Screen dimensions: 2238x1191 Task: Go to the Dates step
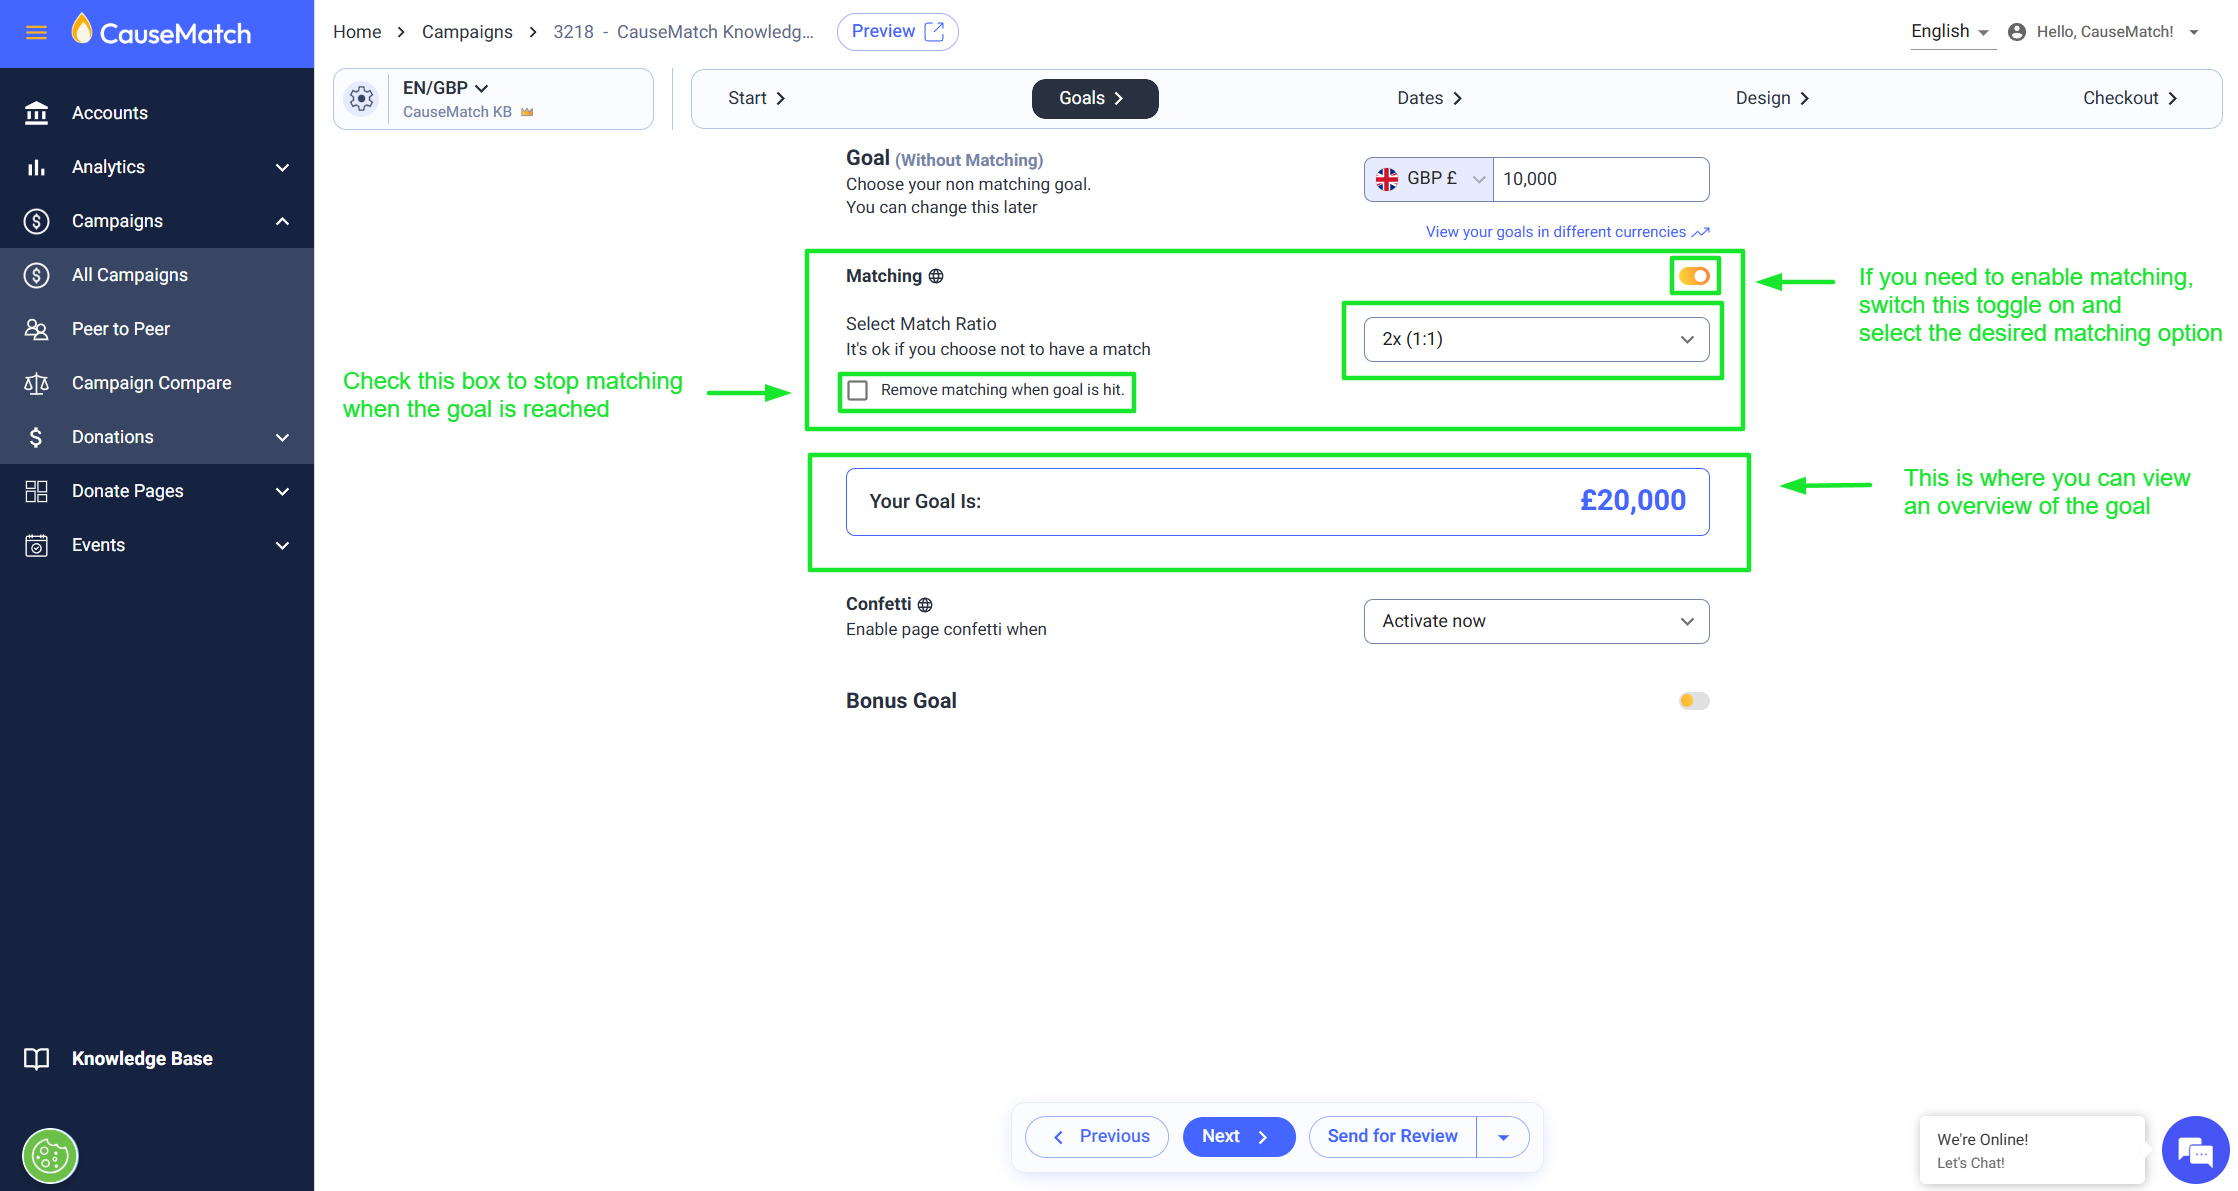(1429, 98)
